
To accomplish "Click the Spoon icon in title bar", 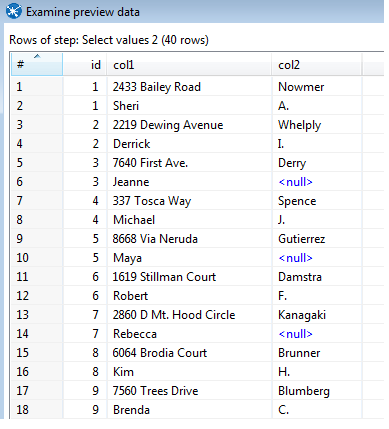I will point(14,12).
